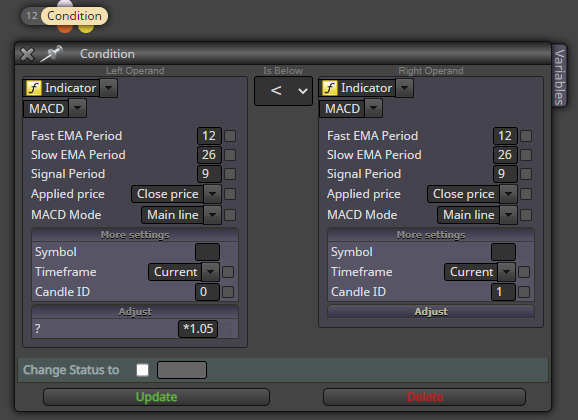Toggle left MACD Mode checkbox
Screen dimensions: 578x420
coord(230,215)
